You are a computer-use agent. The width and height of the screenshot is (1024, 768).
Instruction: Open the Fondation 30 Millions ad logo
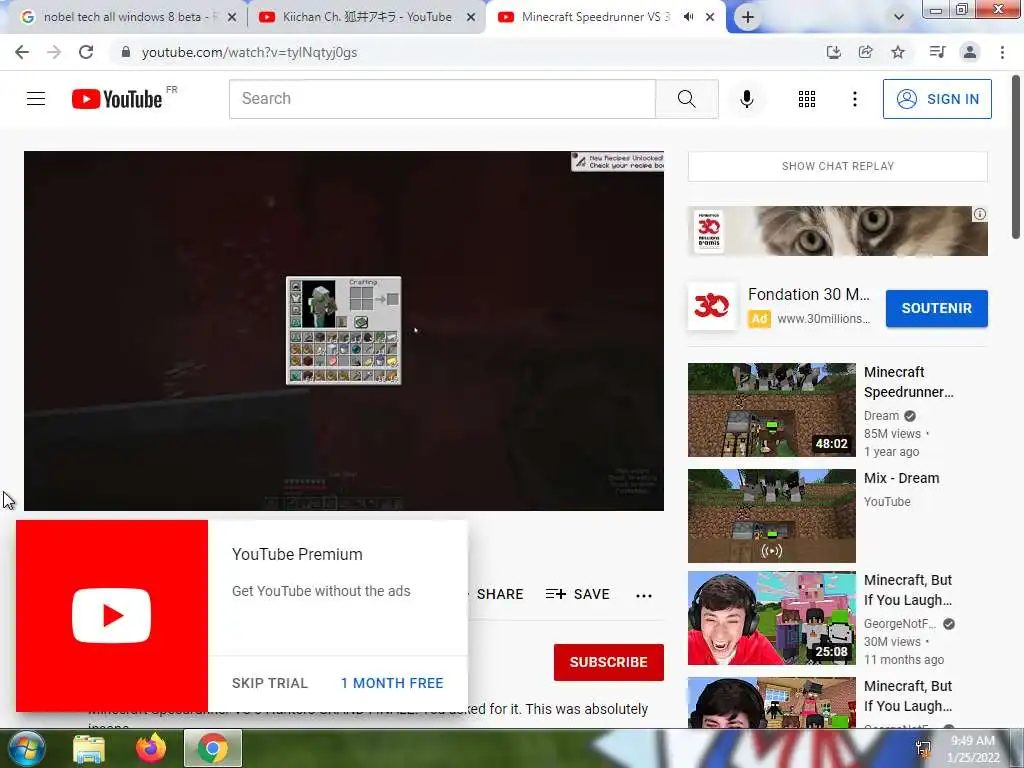pyautogui.click(x=712, y=306)
